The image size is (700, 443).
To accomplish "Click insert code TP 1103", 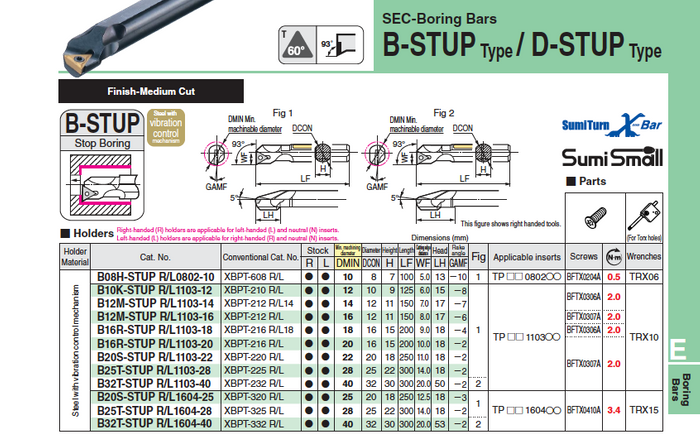I will 526,337.
